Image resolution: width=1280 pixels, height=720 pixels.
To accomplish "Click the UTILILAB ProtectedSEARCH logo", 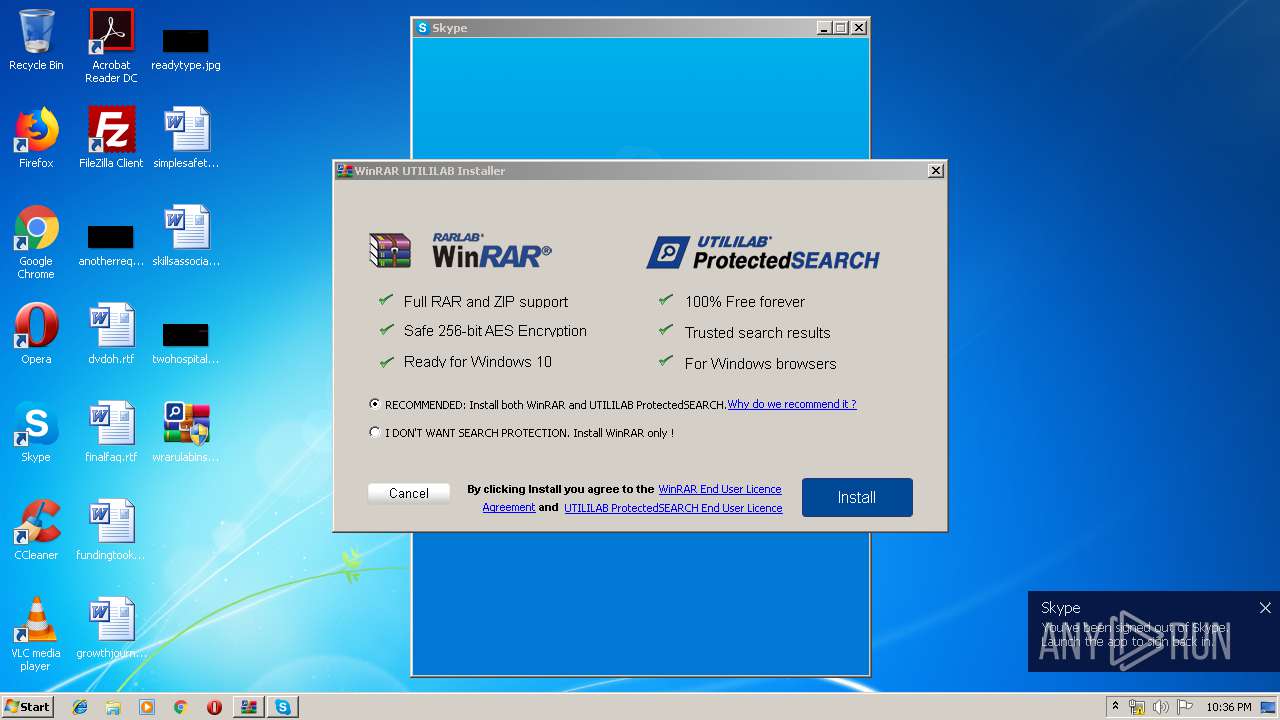I will pos(762,252).
